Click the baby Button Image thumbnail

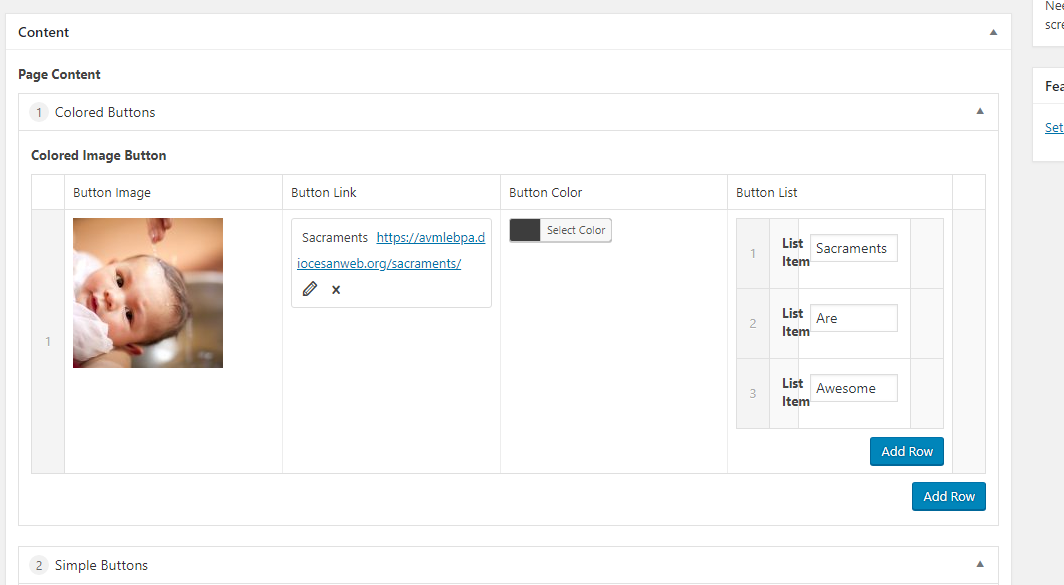148,293
